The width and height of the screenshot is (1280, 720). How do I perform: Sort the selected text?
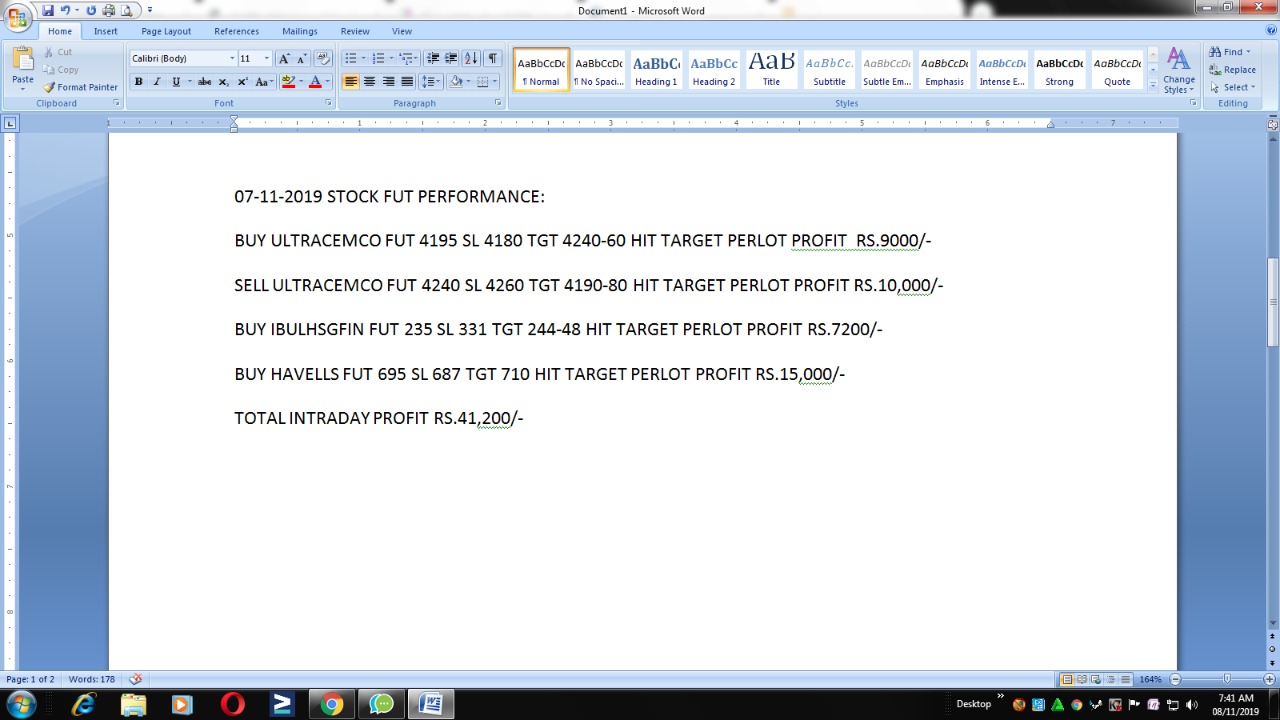[471, 59]
